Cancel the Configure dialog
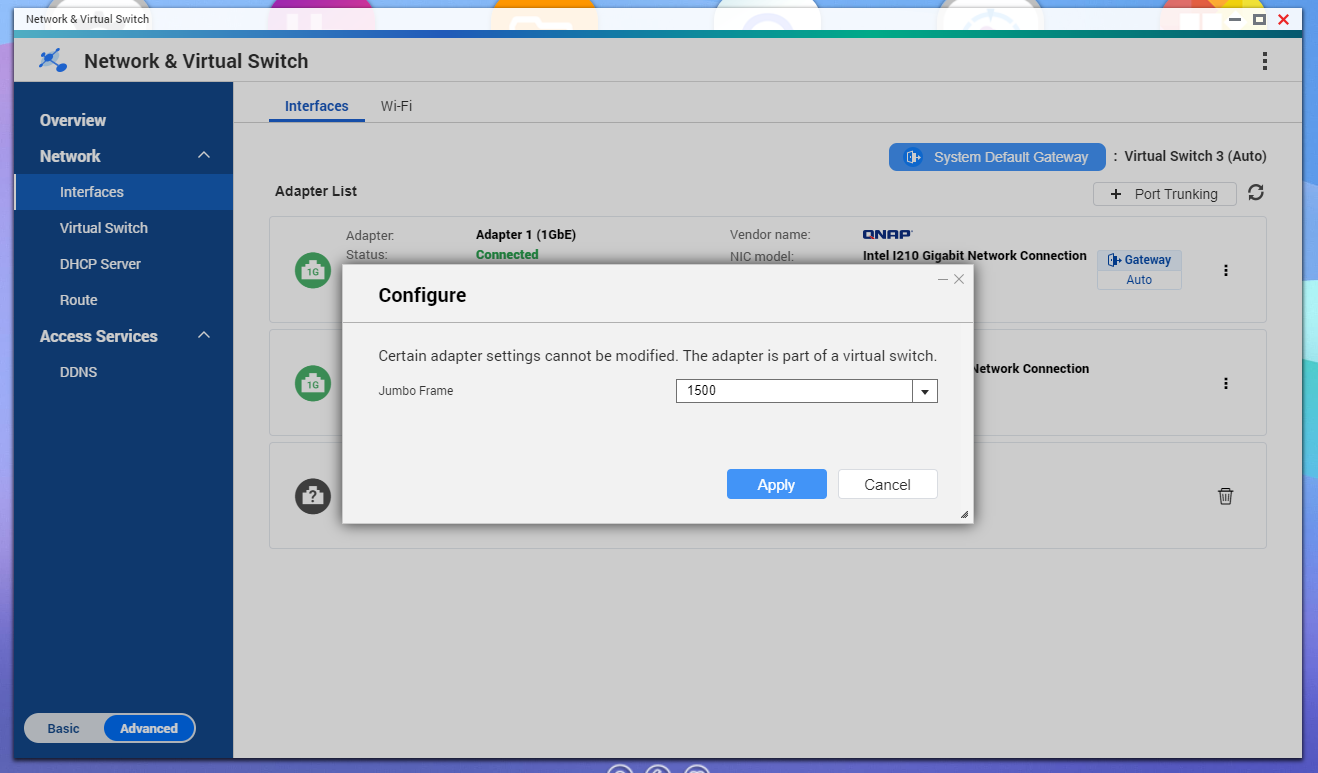 coord(887,484)
